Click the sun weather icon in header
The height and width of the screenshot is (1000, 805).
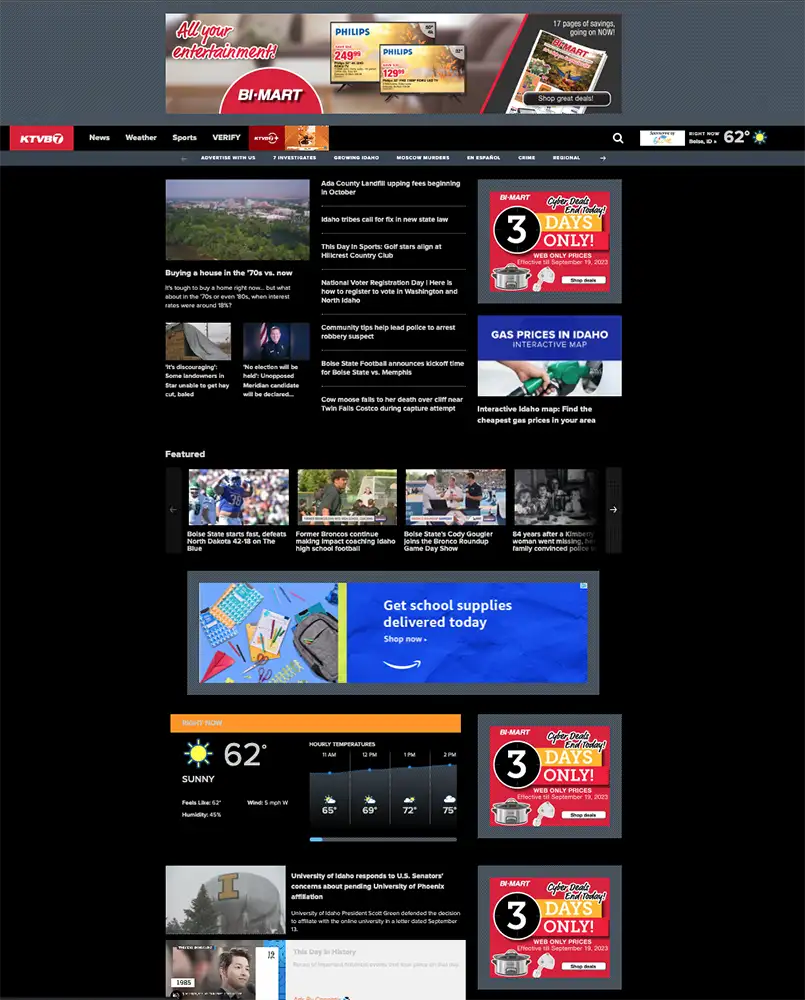760,137
